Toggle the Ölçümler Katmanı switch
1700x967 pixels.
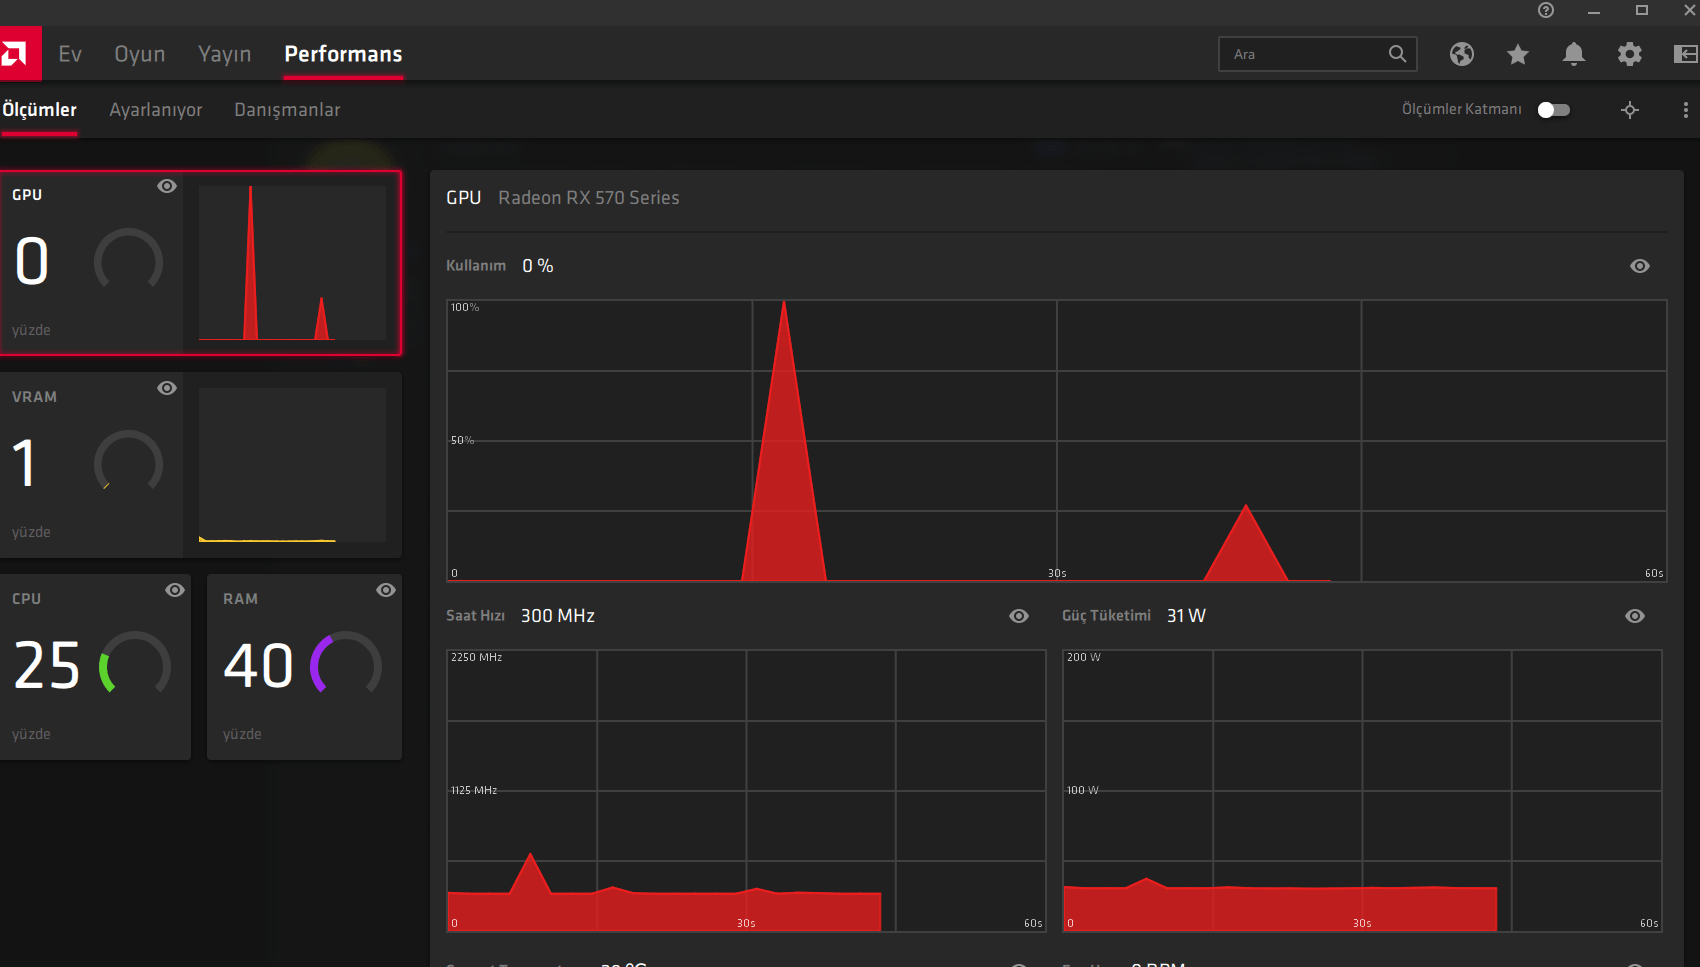pyautogui.click(x=1554, y=110)
